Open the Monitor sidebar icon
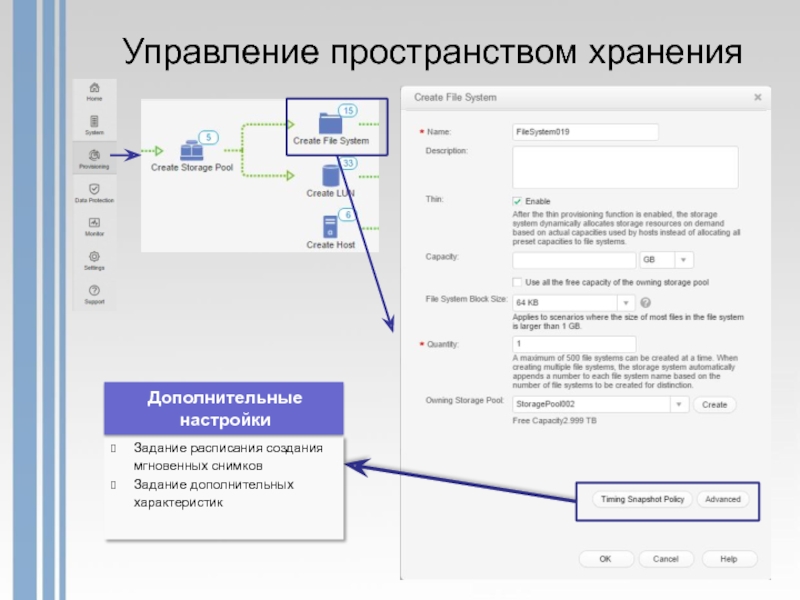 [x=94, y=227]
